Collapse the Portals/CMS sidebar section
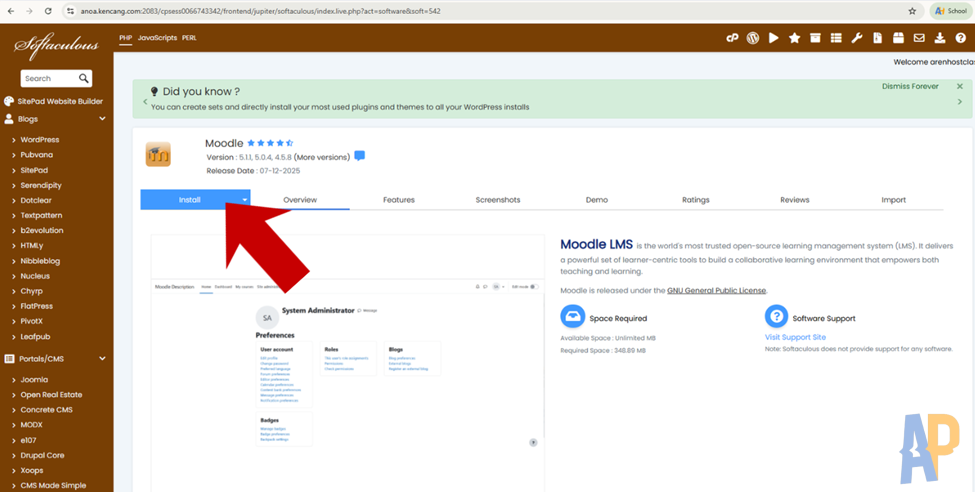The height and width of the screenshot is (492, 975). pyautogui.click(x=102, y=358)
